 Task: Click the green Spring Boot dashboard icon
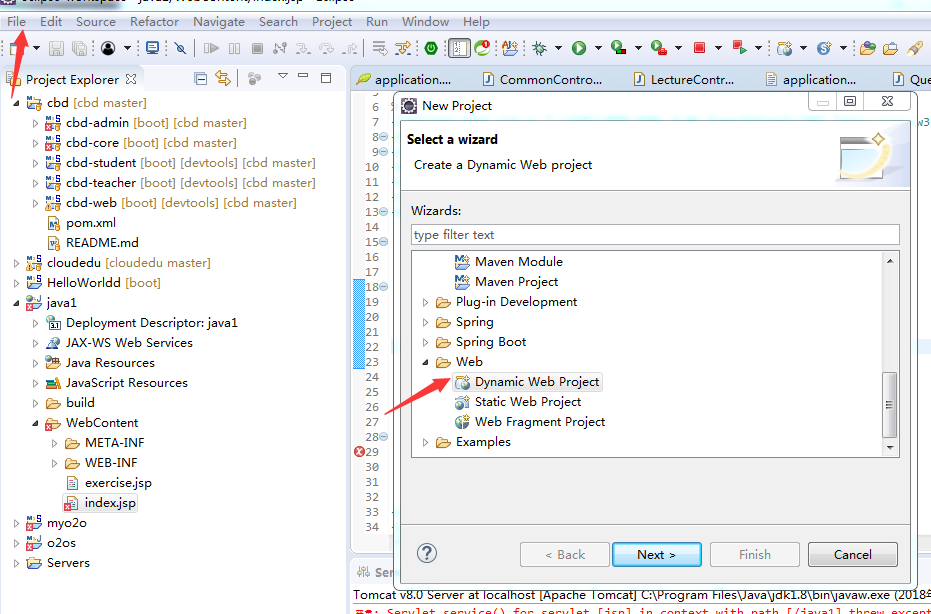(432, 48)
